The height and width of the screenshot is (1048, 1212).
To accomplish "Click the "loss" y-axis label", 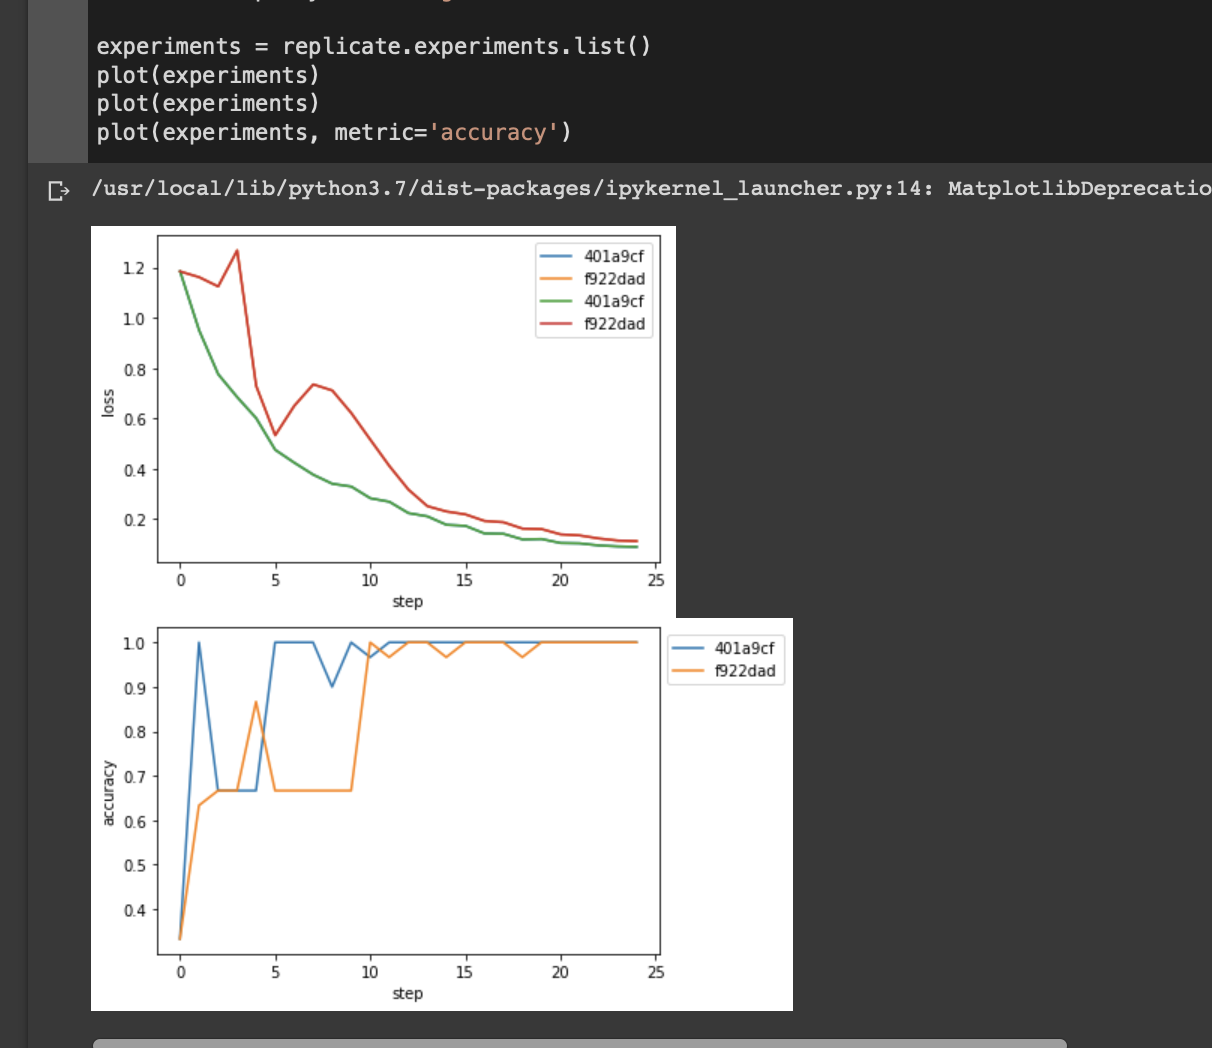I will [x=108, y=402].
